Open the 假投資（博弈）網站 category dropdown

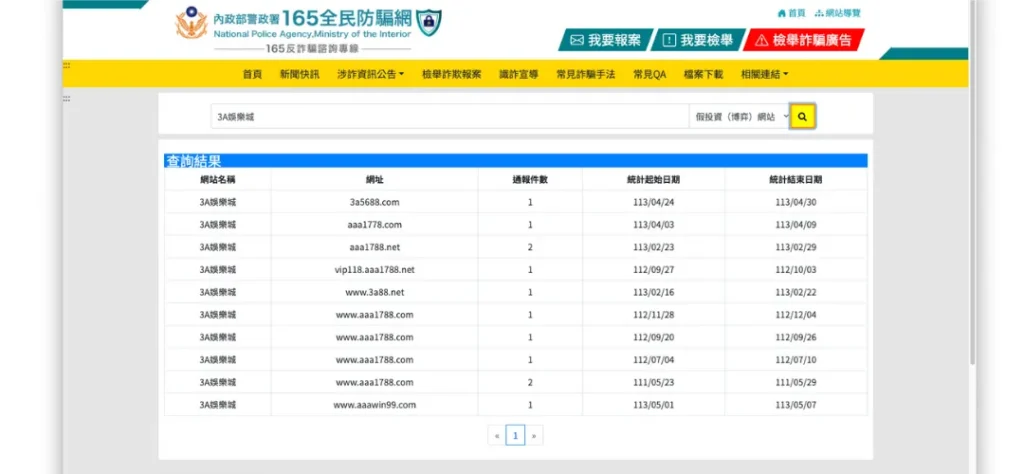click(739, 117)
